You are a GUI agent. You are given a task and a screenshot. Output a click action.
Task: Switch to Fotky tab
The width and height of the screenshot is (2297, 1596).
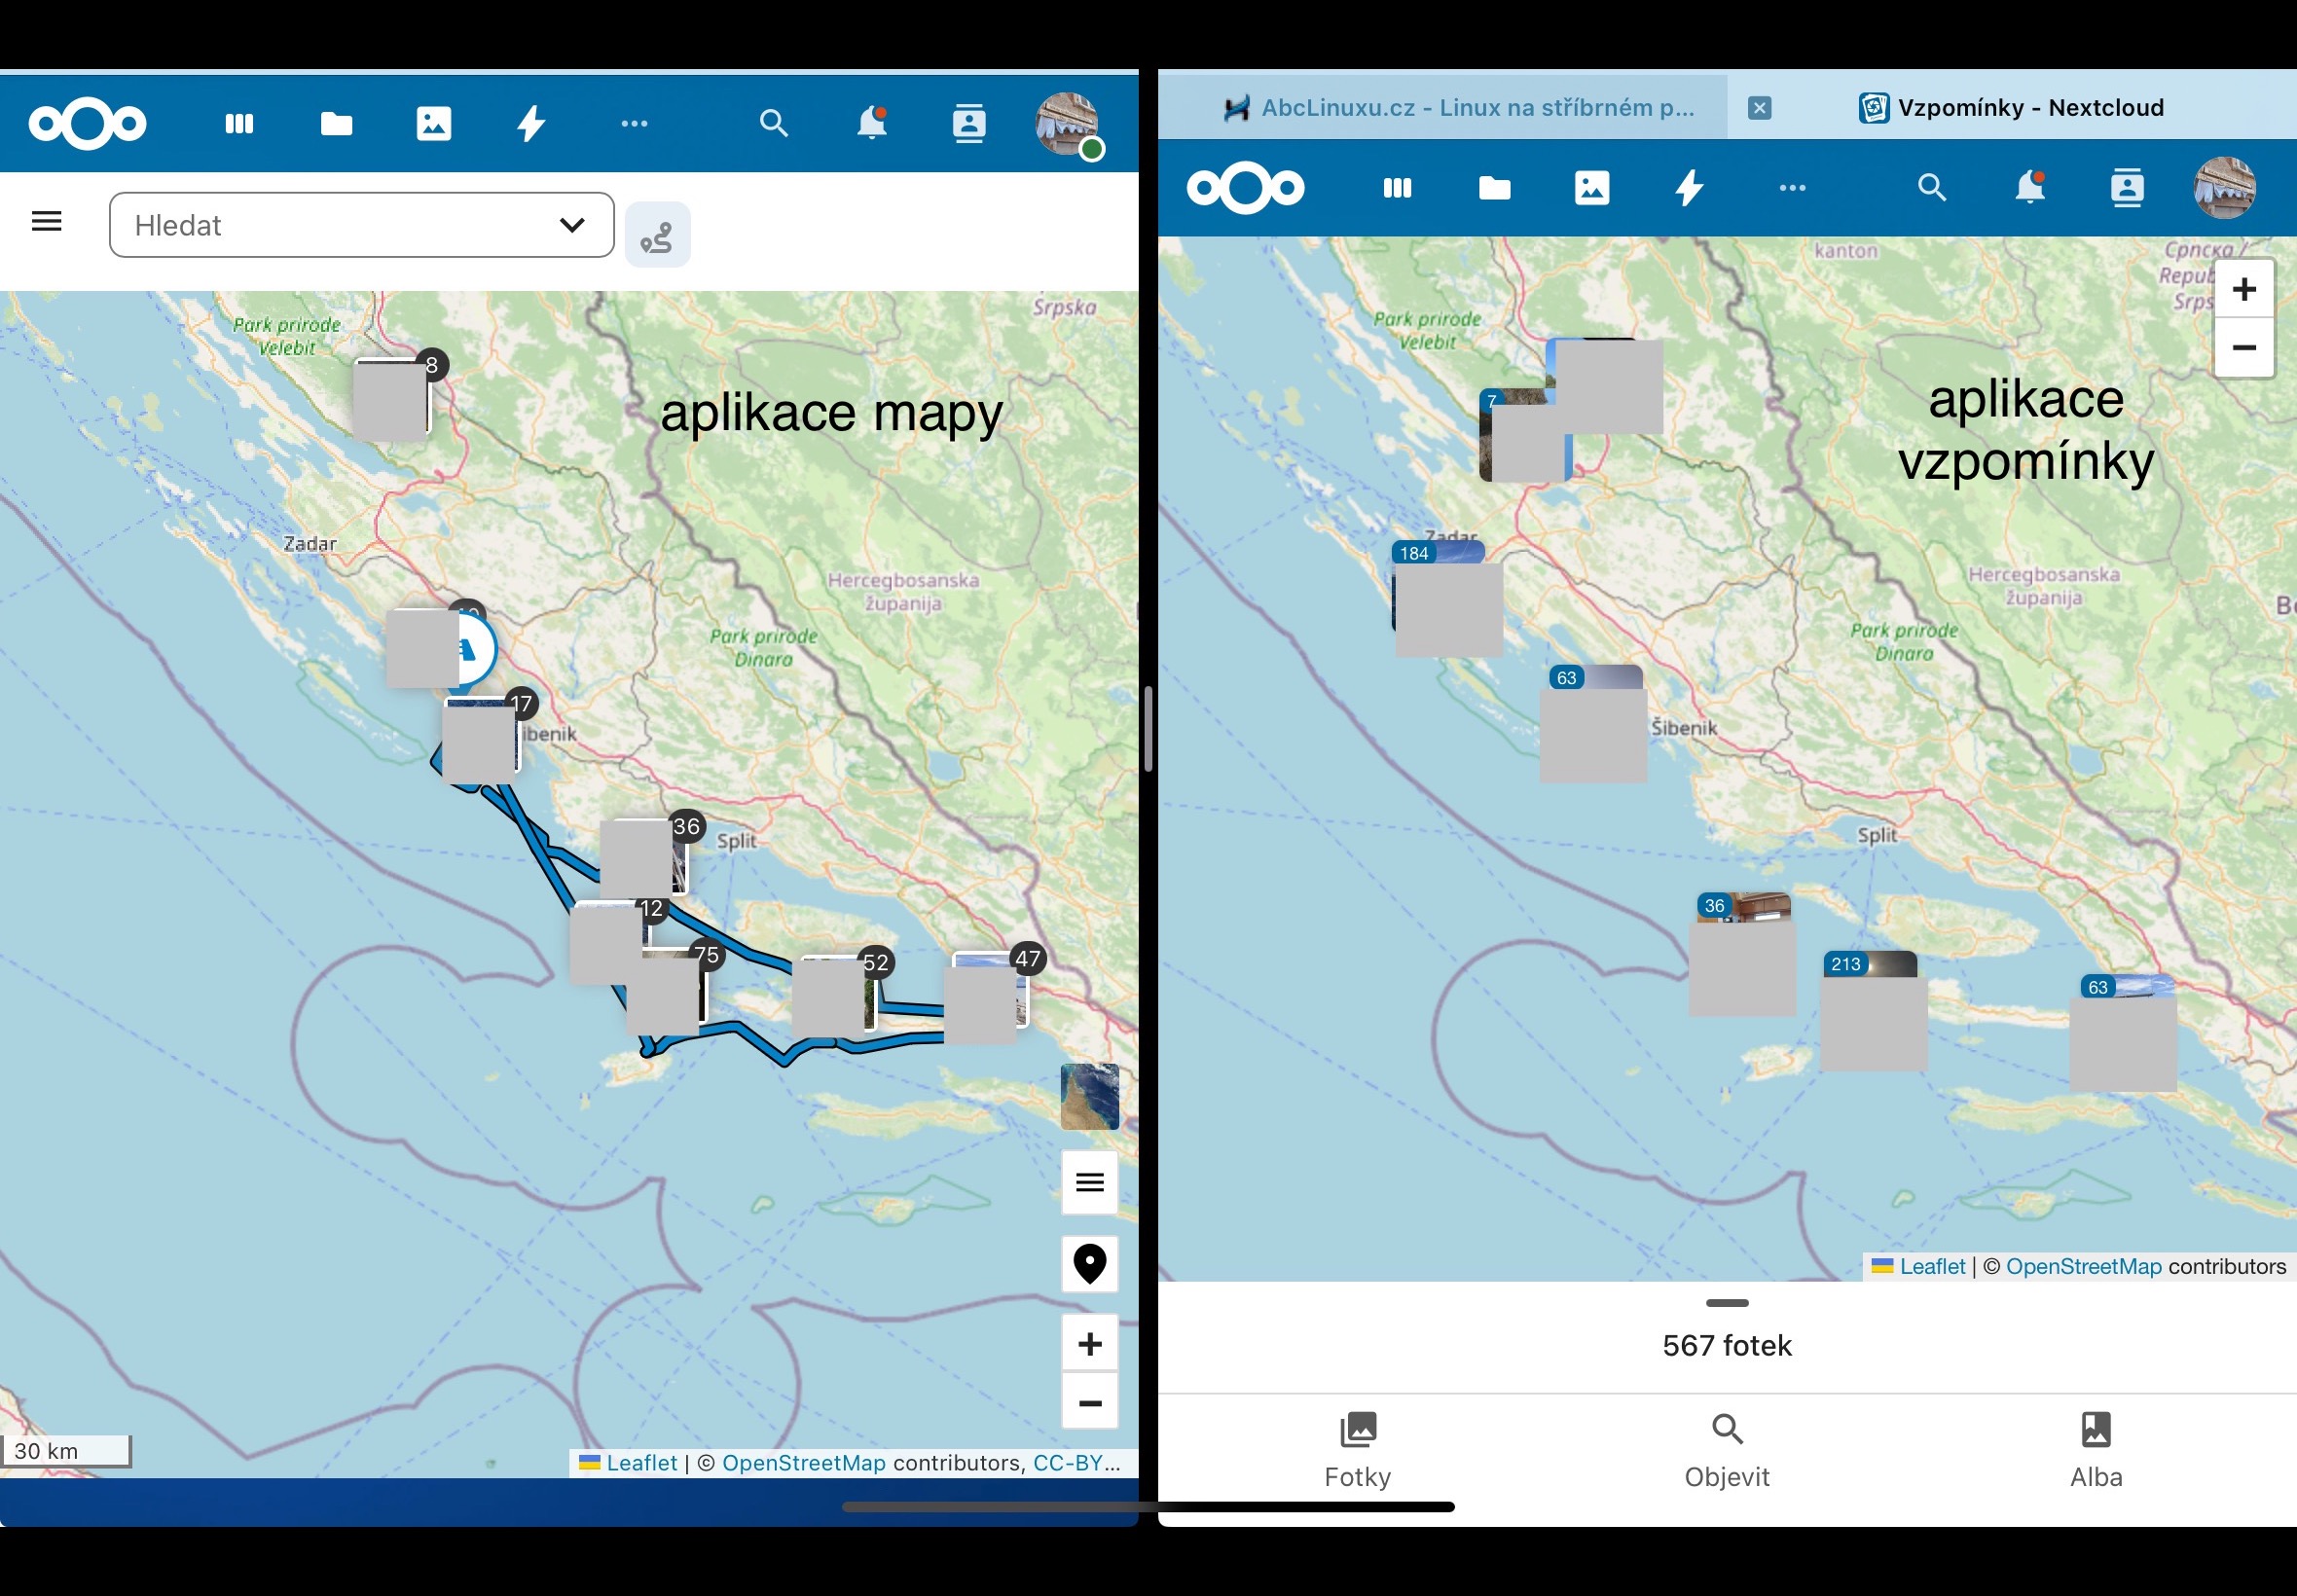pyautogui.click(x=1358, y=1452)
